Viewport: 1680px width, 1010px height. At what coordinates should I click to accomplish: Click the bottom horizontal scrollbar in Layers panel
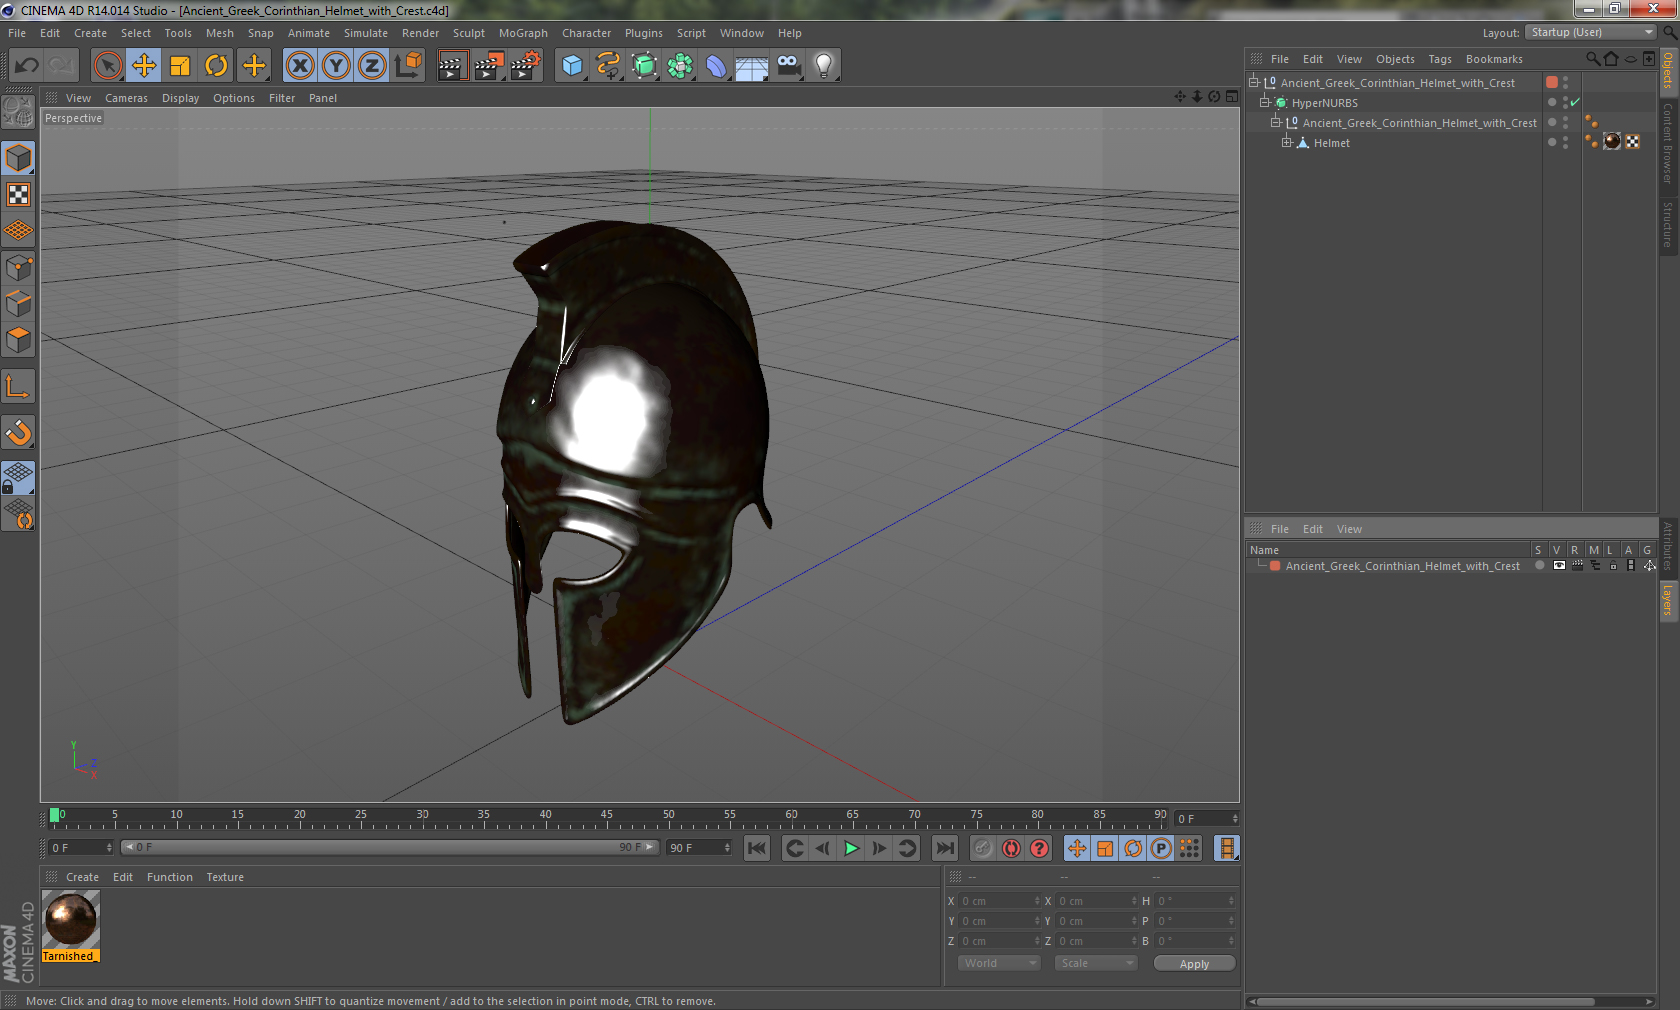[x=1426, y=1001]
